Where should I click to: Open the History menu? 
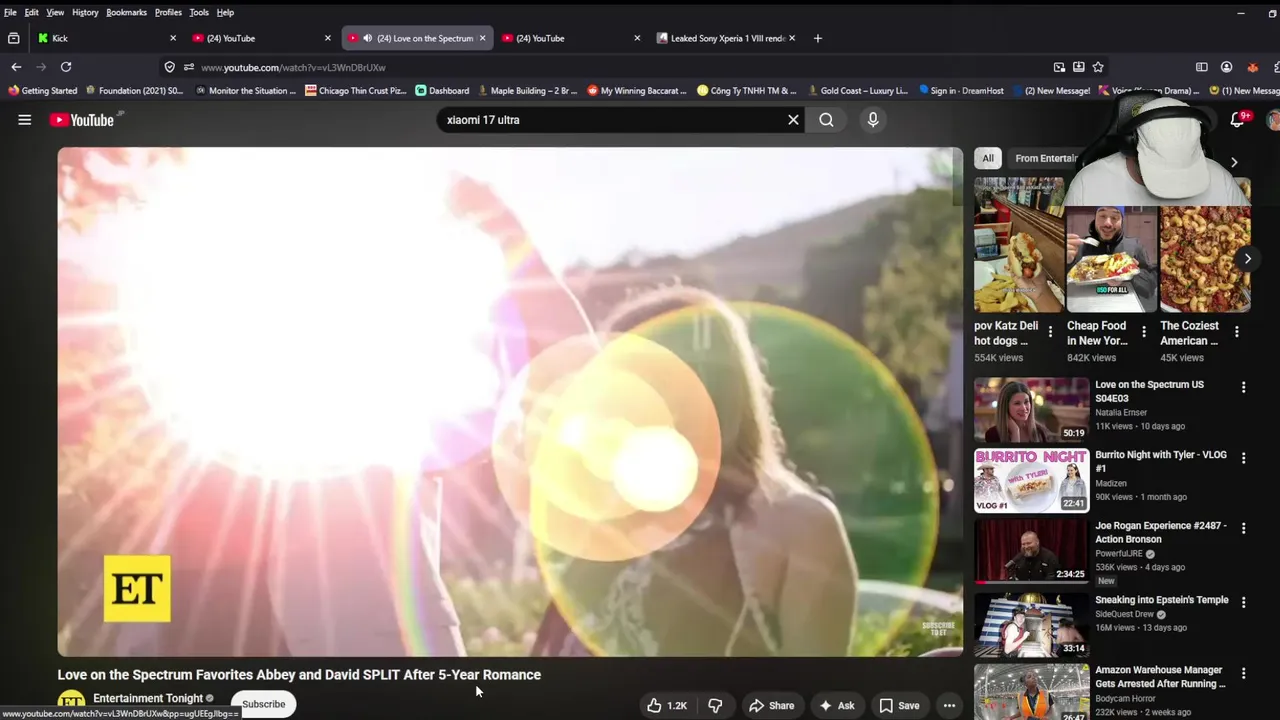pyautogui.click(x=85, y=12)
